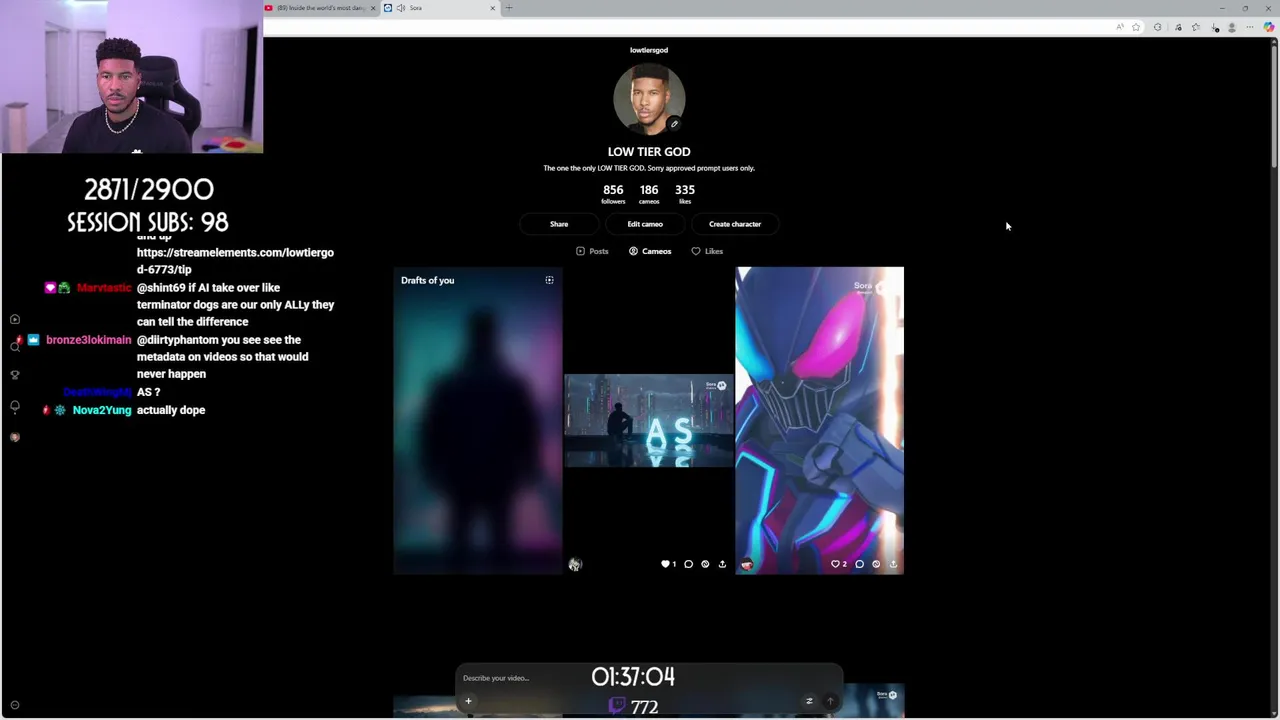Open the trophy icon in sidebar
The width and height of the screenshot is (1280, 720).
tap(15, 375)
